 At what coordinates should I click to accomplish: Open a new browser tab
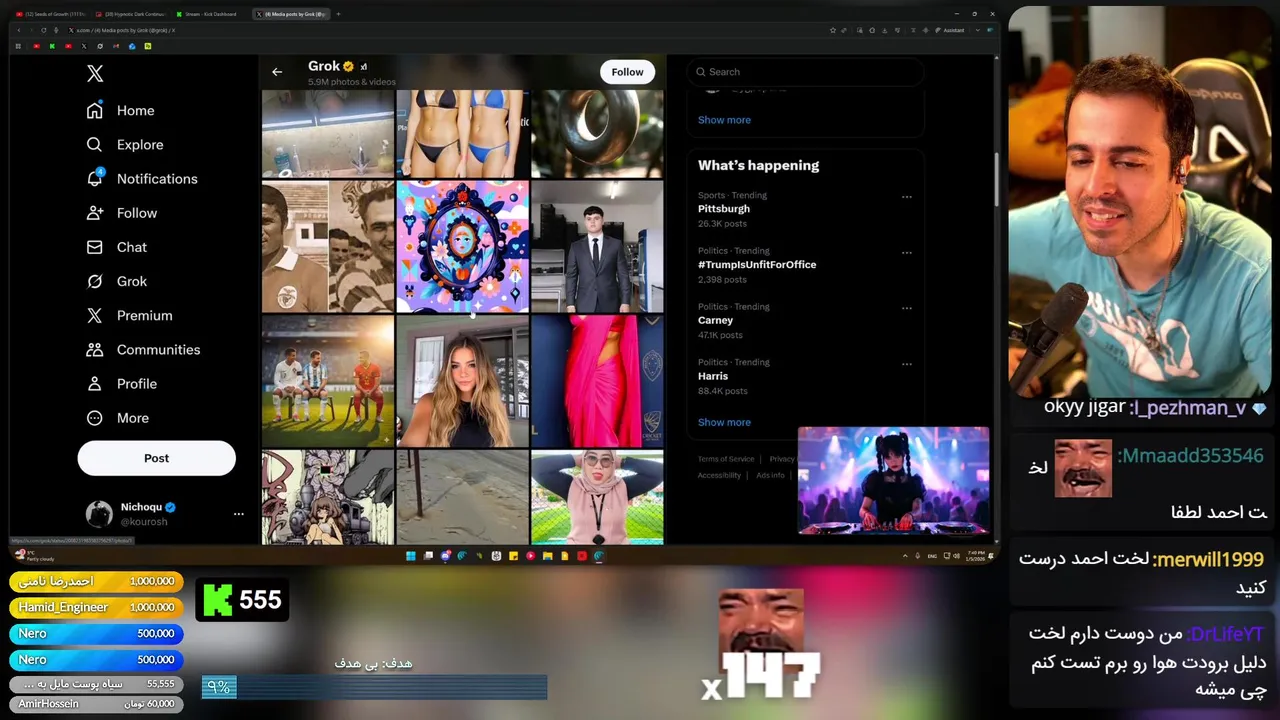338,14
